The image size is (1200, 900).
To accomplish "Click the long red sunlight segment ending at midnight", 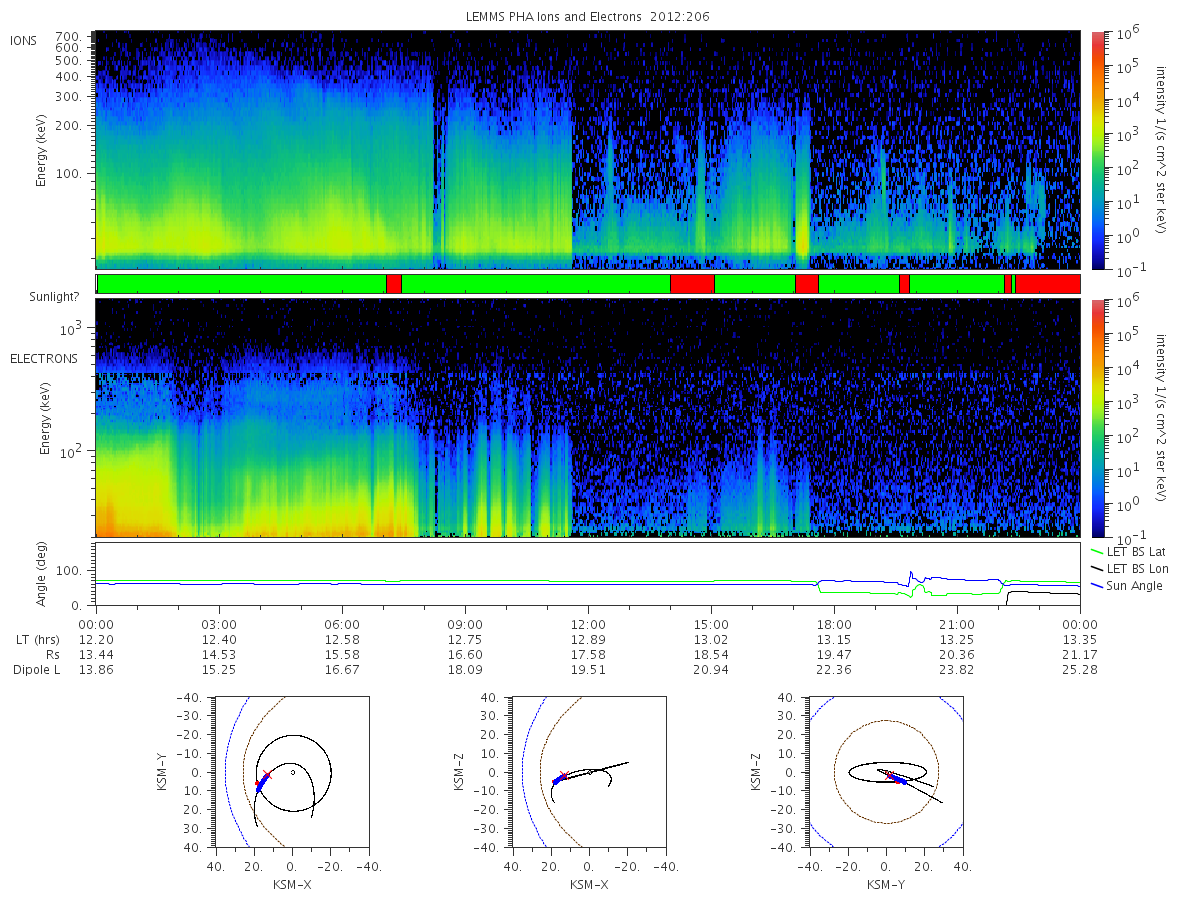I will (1047, 284).
